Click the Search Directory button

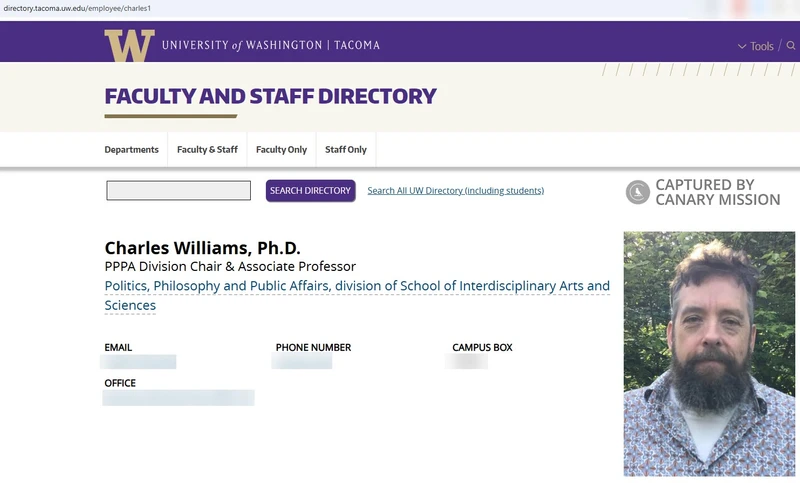[310, 191]
